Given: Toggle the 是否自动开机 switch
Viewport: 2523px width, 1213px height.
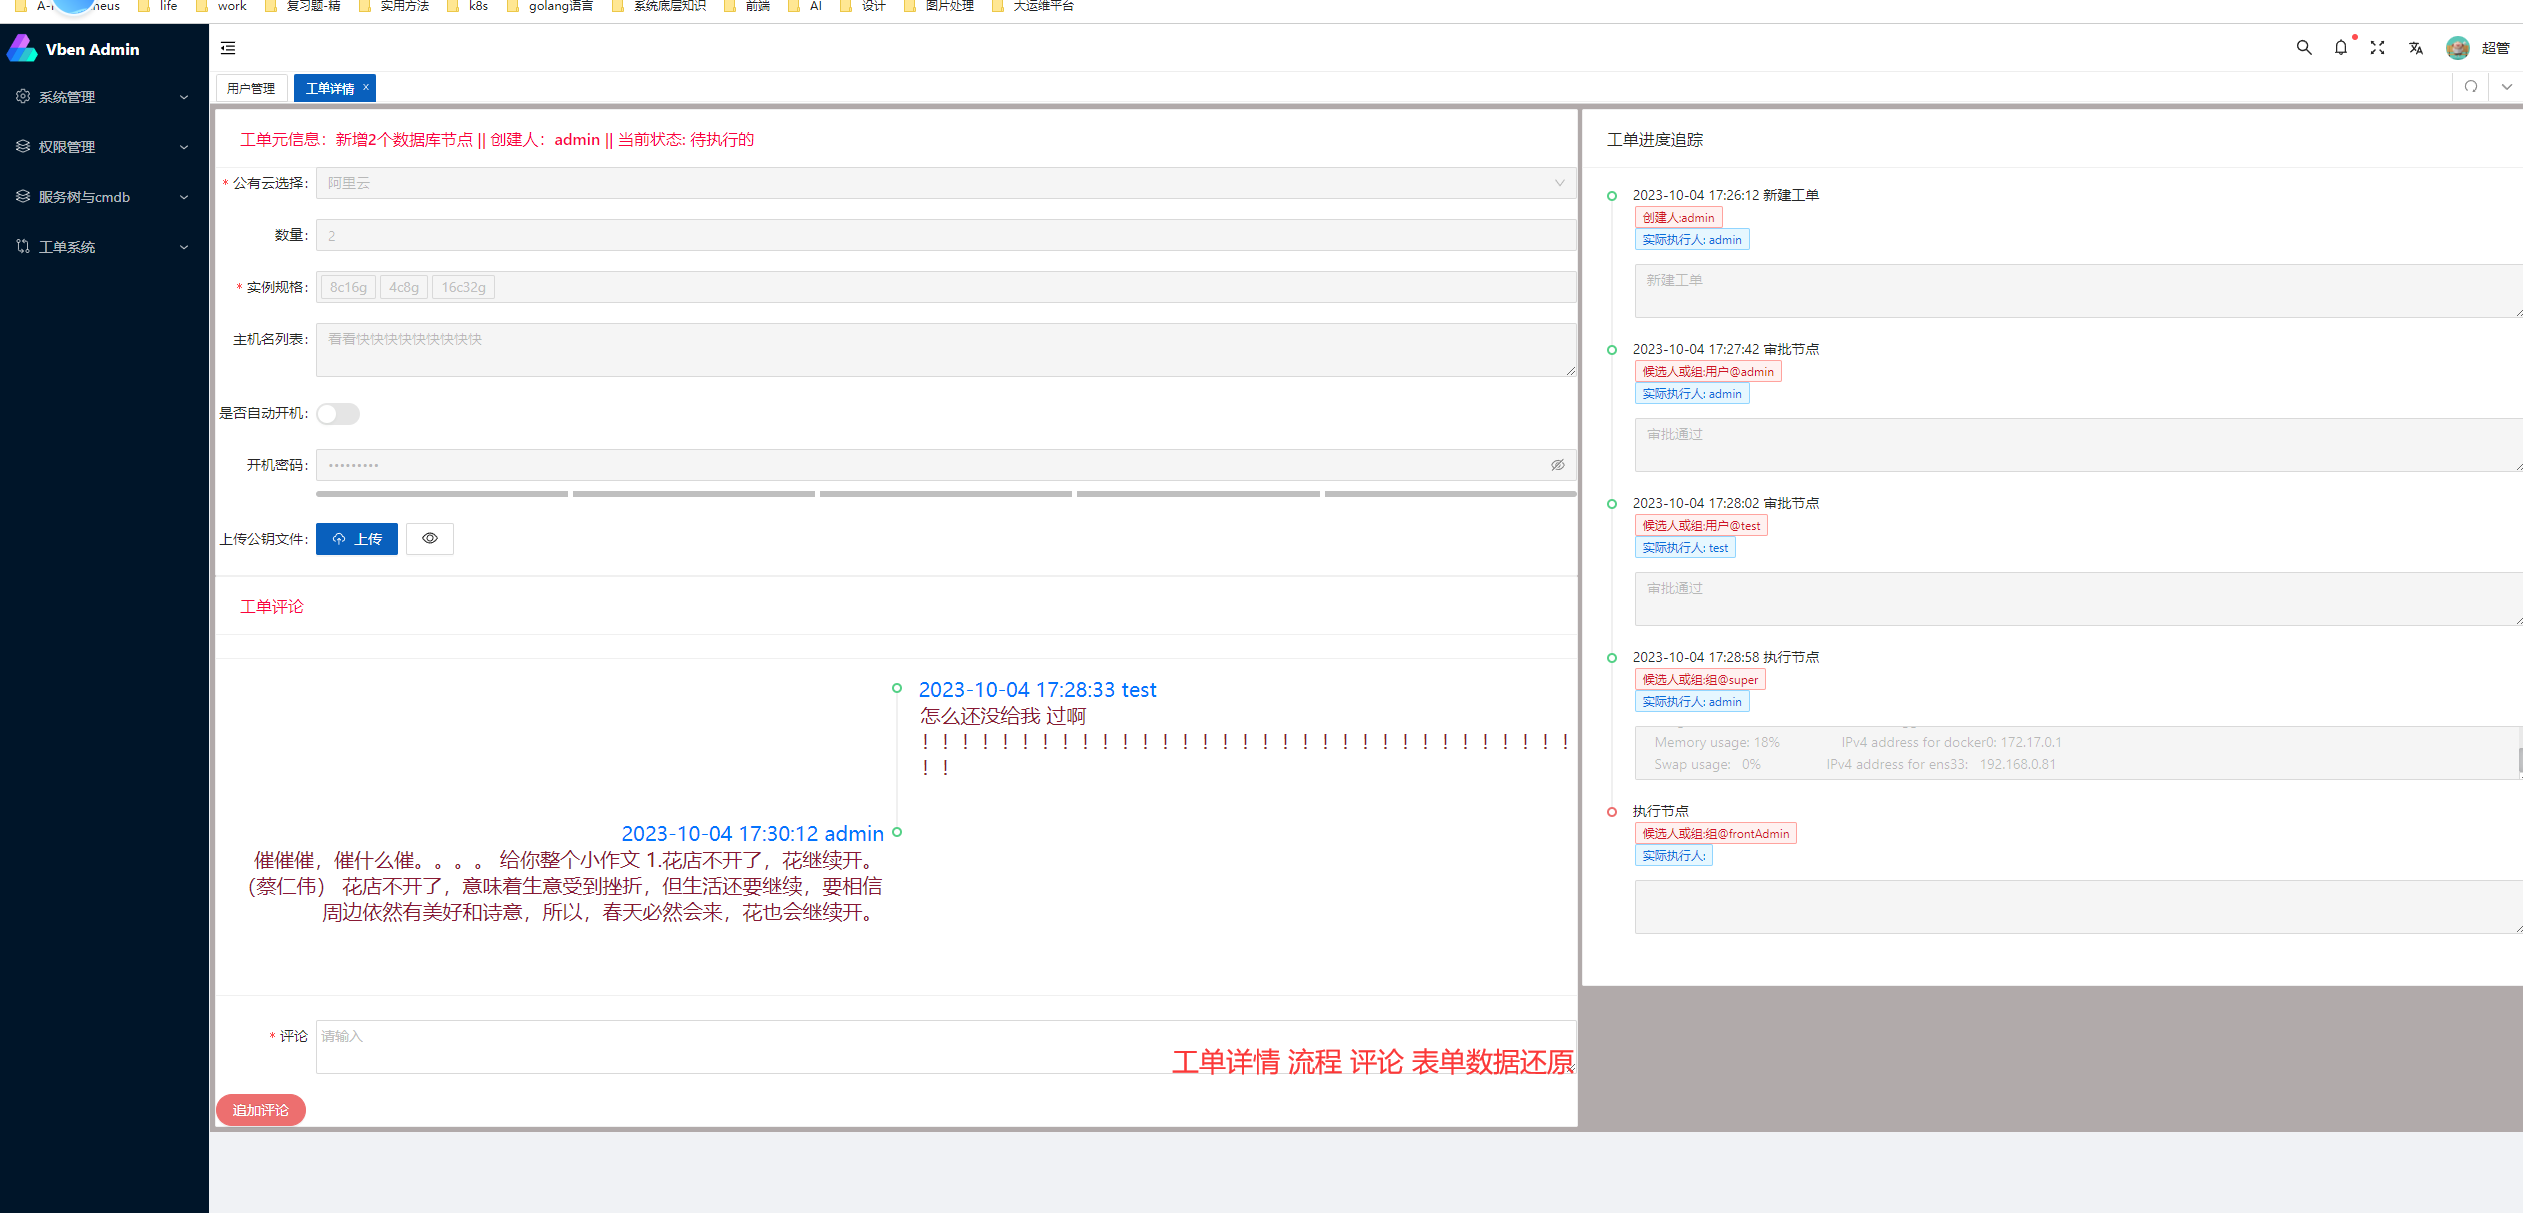Looking at the screenshot, I should tap(338, 414).
